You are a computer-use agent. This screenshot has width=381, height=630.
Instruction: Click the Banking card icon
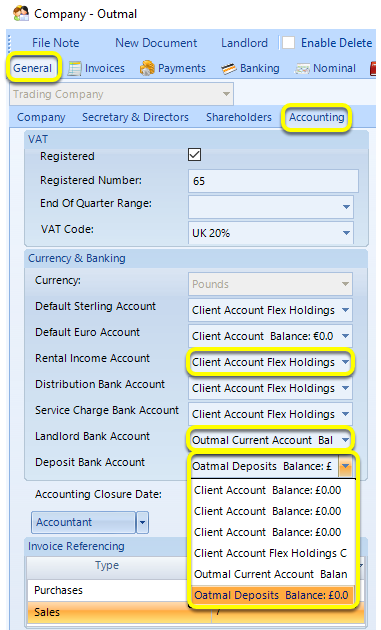pyautogui.click(x=229, y=69)
